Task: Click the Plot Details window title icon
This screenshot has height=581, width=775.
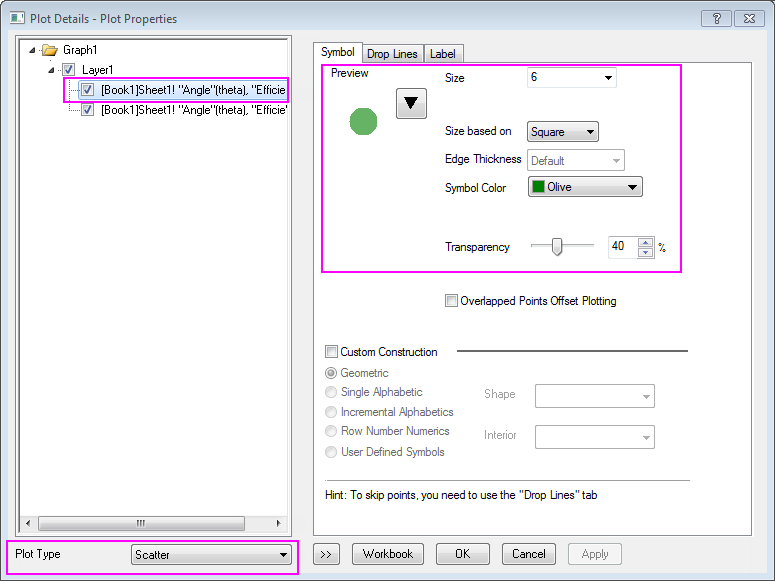Action: click(x=17, y=18)
